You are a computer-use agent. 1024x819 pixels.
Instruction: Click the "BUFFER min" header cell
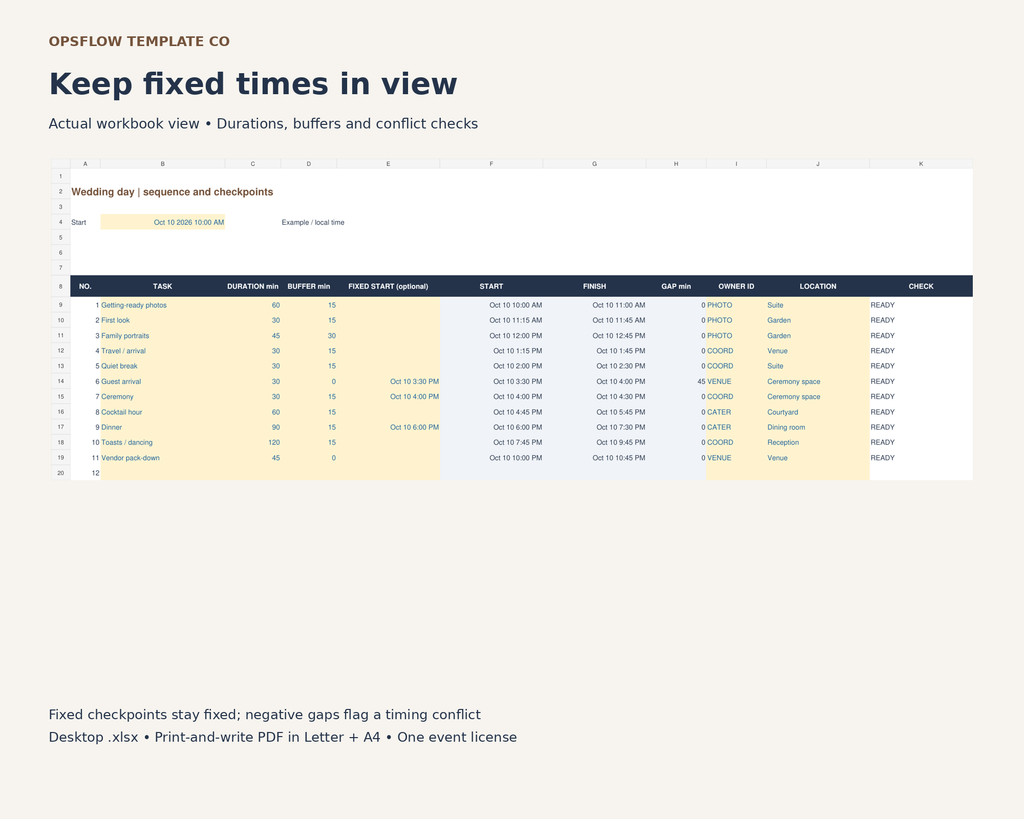pyautogui.click(x=309, y=286)
